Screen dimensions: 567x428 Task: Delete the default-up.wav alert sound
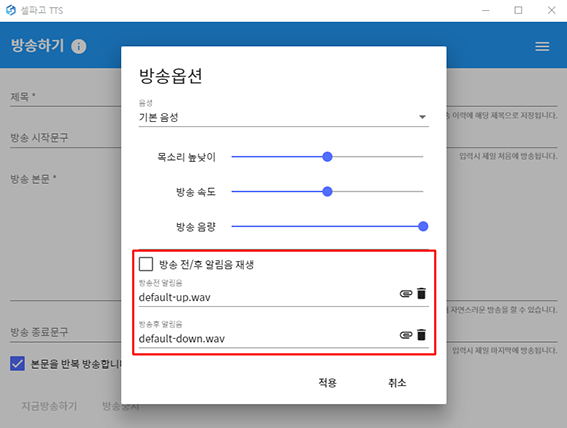(421, 293)
